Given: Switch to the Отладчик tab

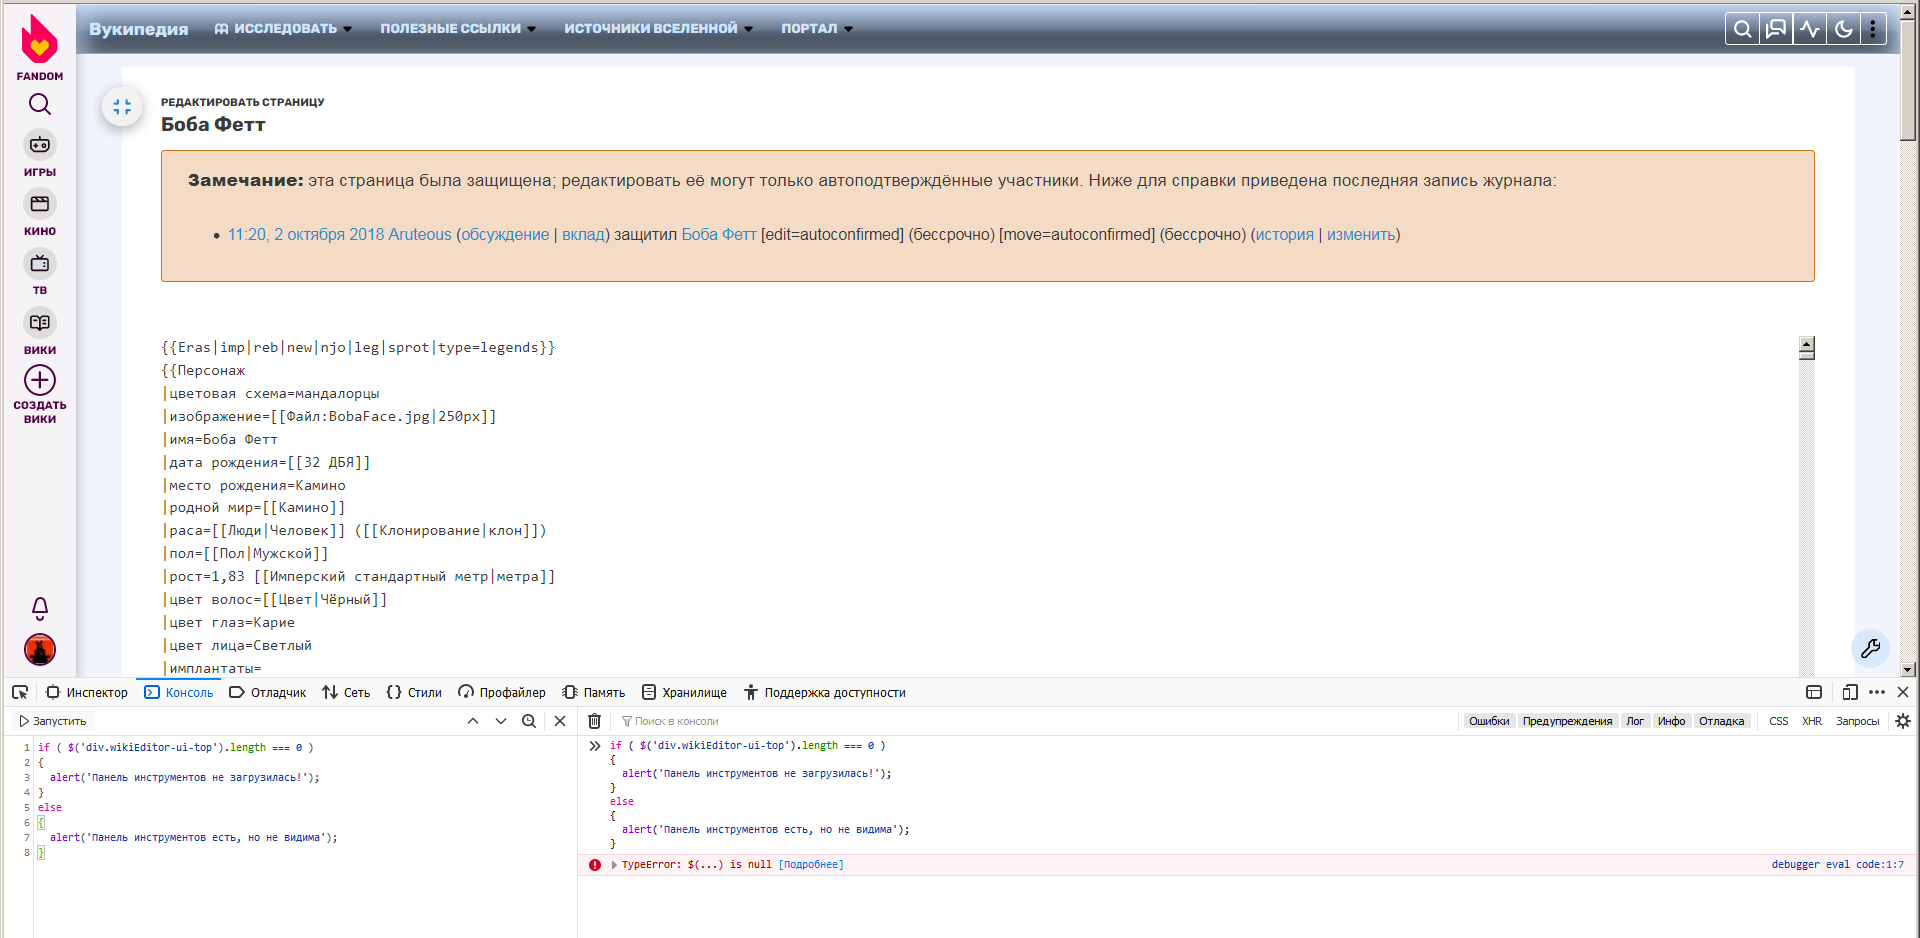Looking at the screenshot, I should tap(267, 692).
